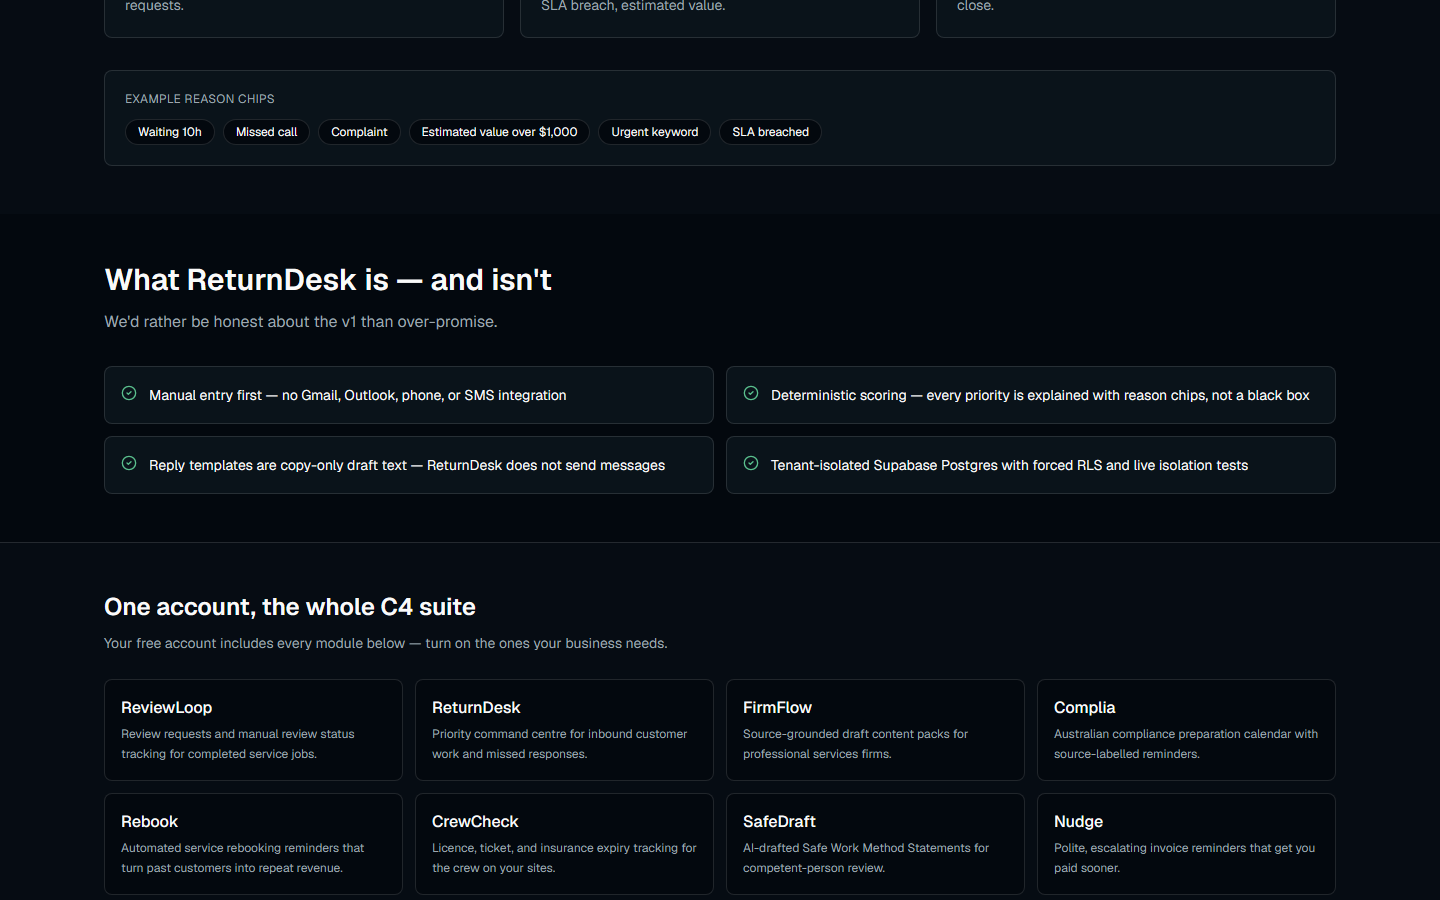Viewport: 1440px width, 900px height.
Task: Click check icon beside Reply templates text
Action: point(129,464)
